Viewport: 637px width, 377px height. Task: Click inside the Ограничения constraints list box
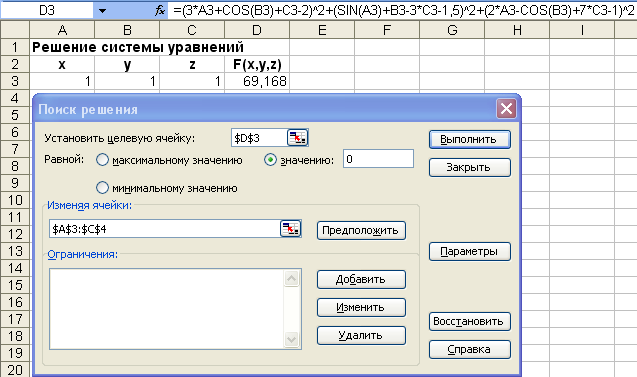click(x=167, y=309)
